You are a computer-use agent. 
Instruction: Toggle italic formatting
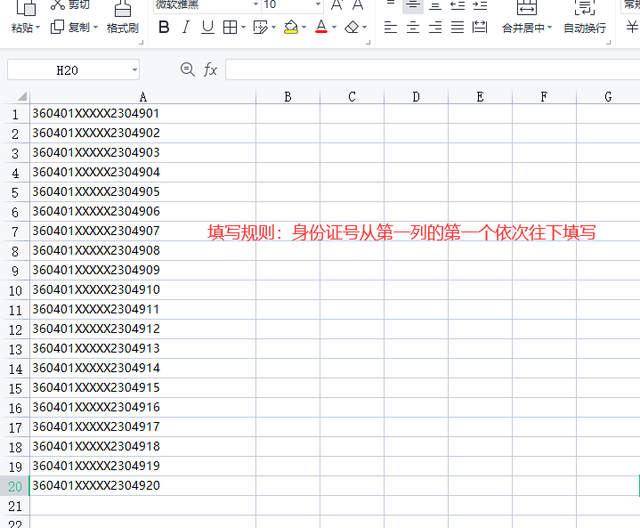186,27
